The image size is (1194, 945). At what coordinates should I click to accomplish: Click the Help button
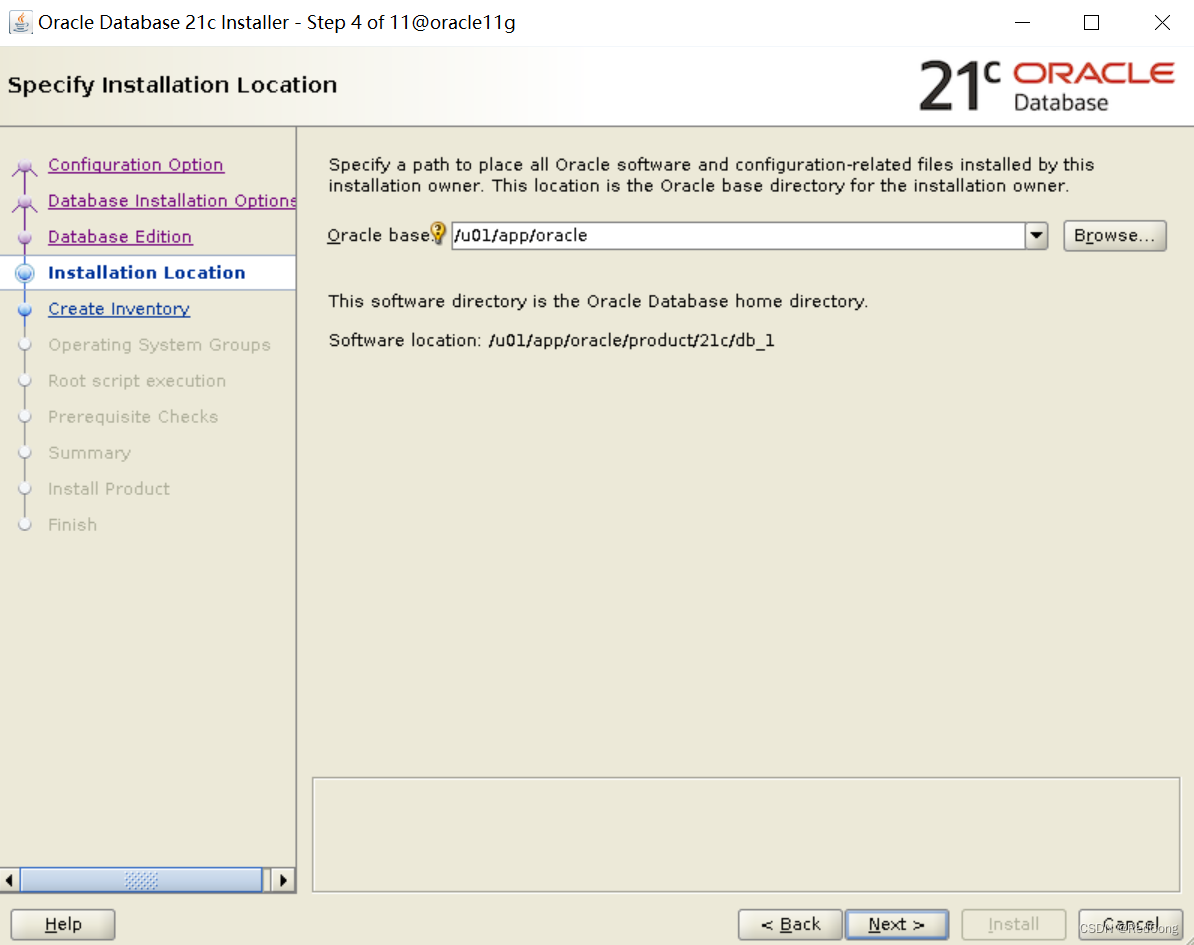pos(63,924)
